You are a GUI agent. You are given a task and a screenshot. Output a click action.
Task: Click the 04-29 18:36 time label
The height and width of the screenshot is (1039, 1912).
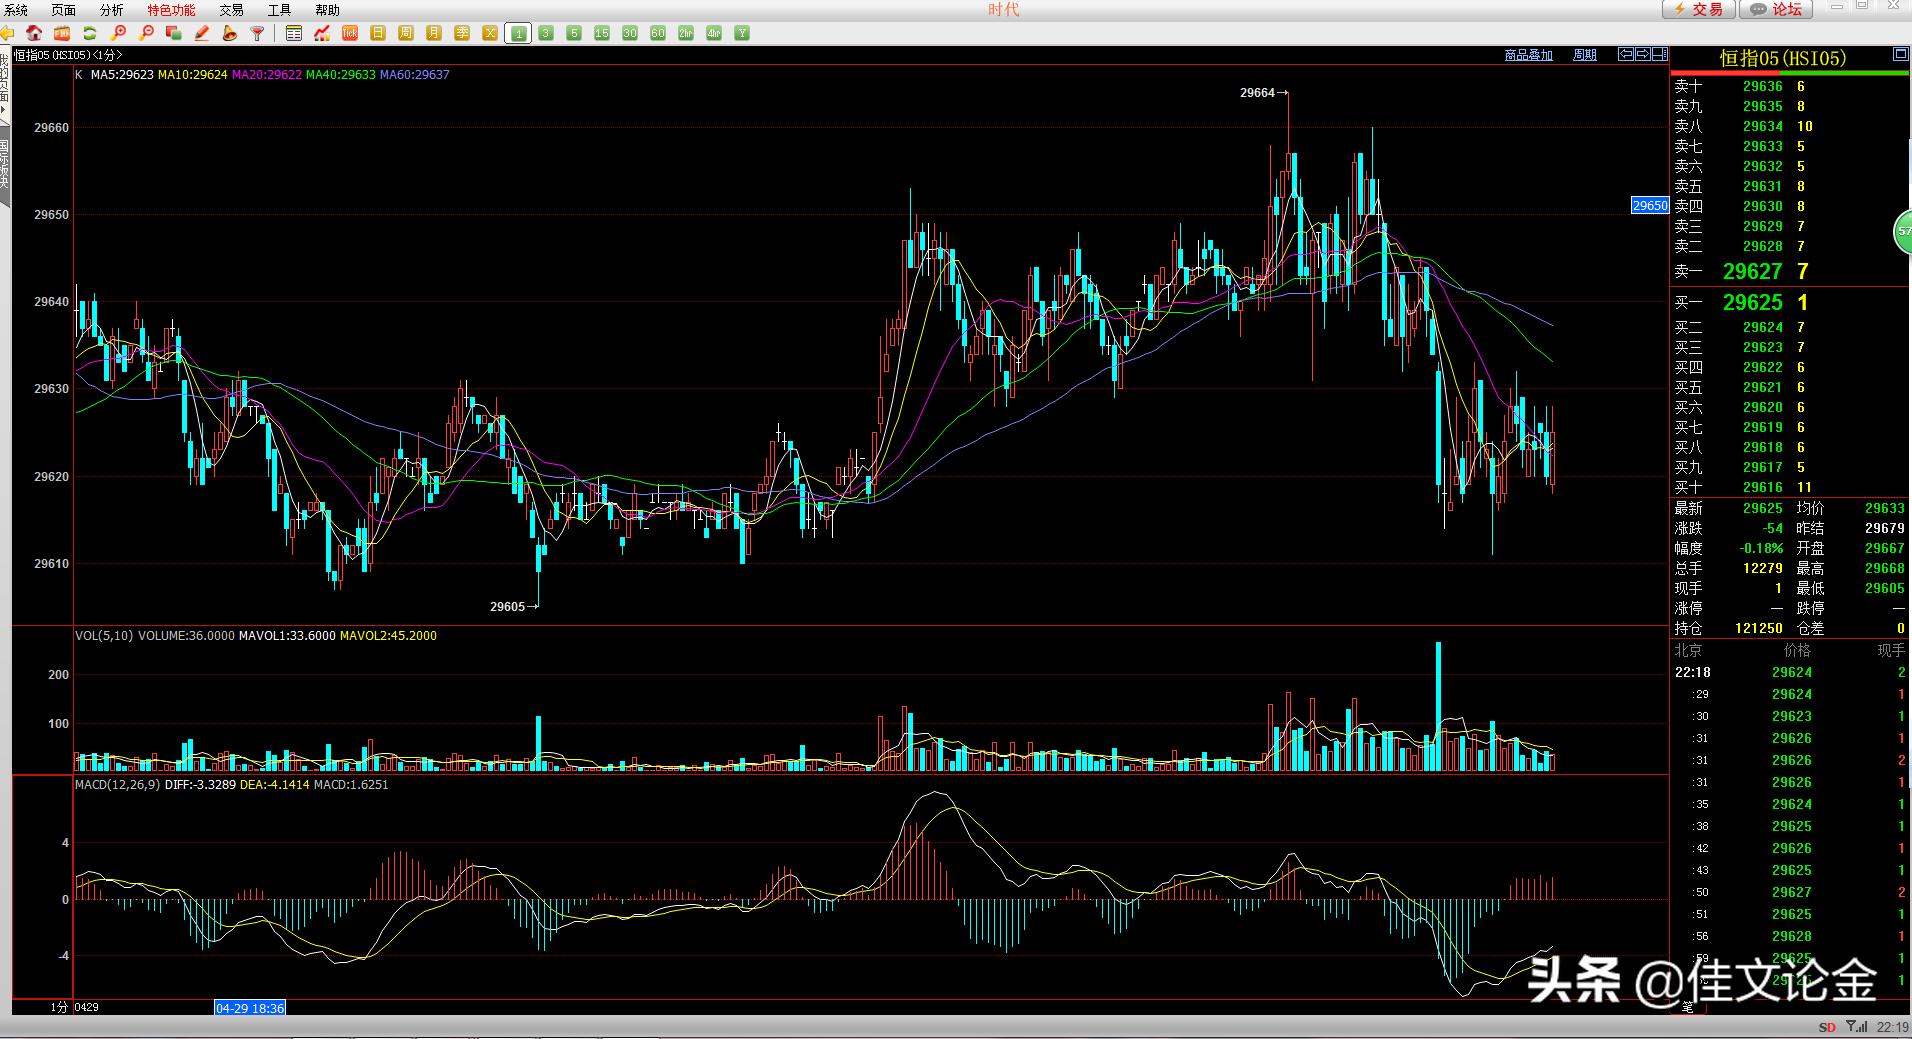[250, 1007]
